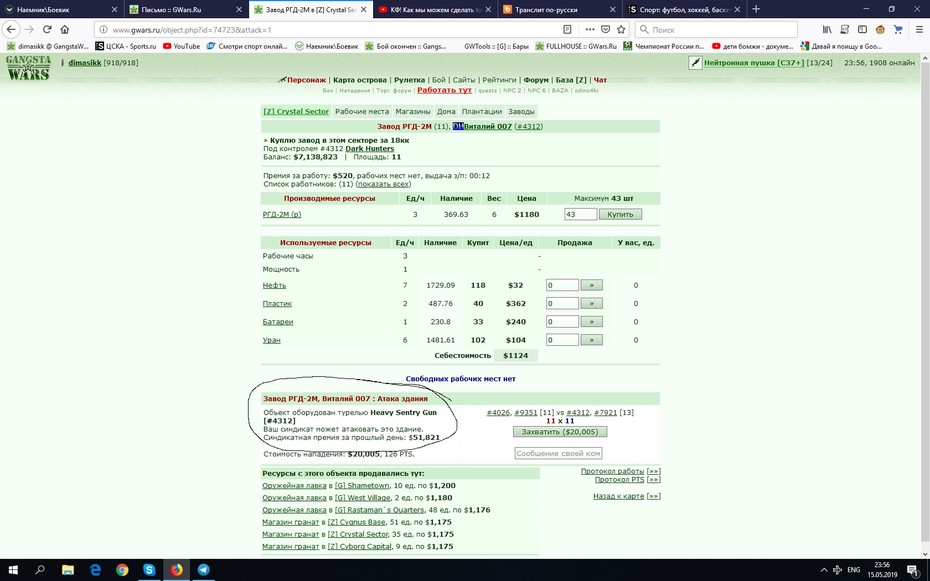
Task: Bookmark this page with star icon
Action: [621, 29]
